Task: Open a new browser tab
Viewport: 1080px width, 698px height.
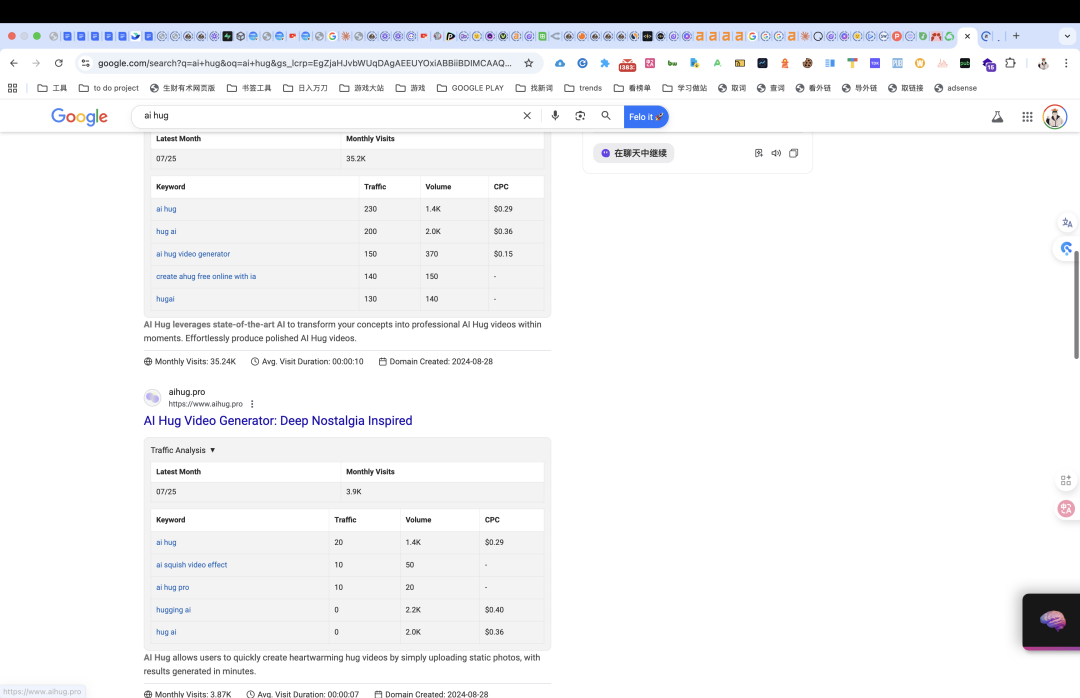Action: point(1016,36)
